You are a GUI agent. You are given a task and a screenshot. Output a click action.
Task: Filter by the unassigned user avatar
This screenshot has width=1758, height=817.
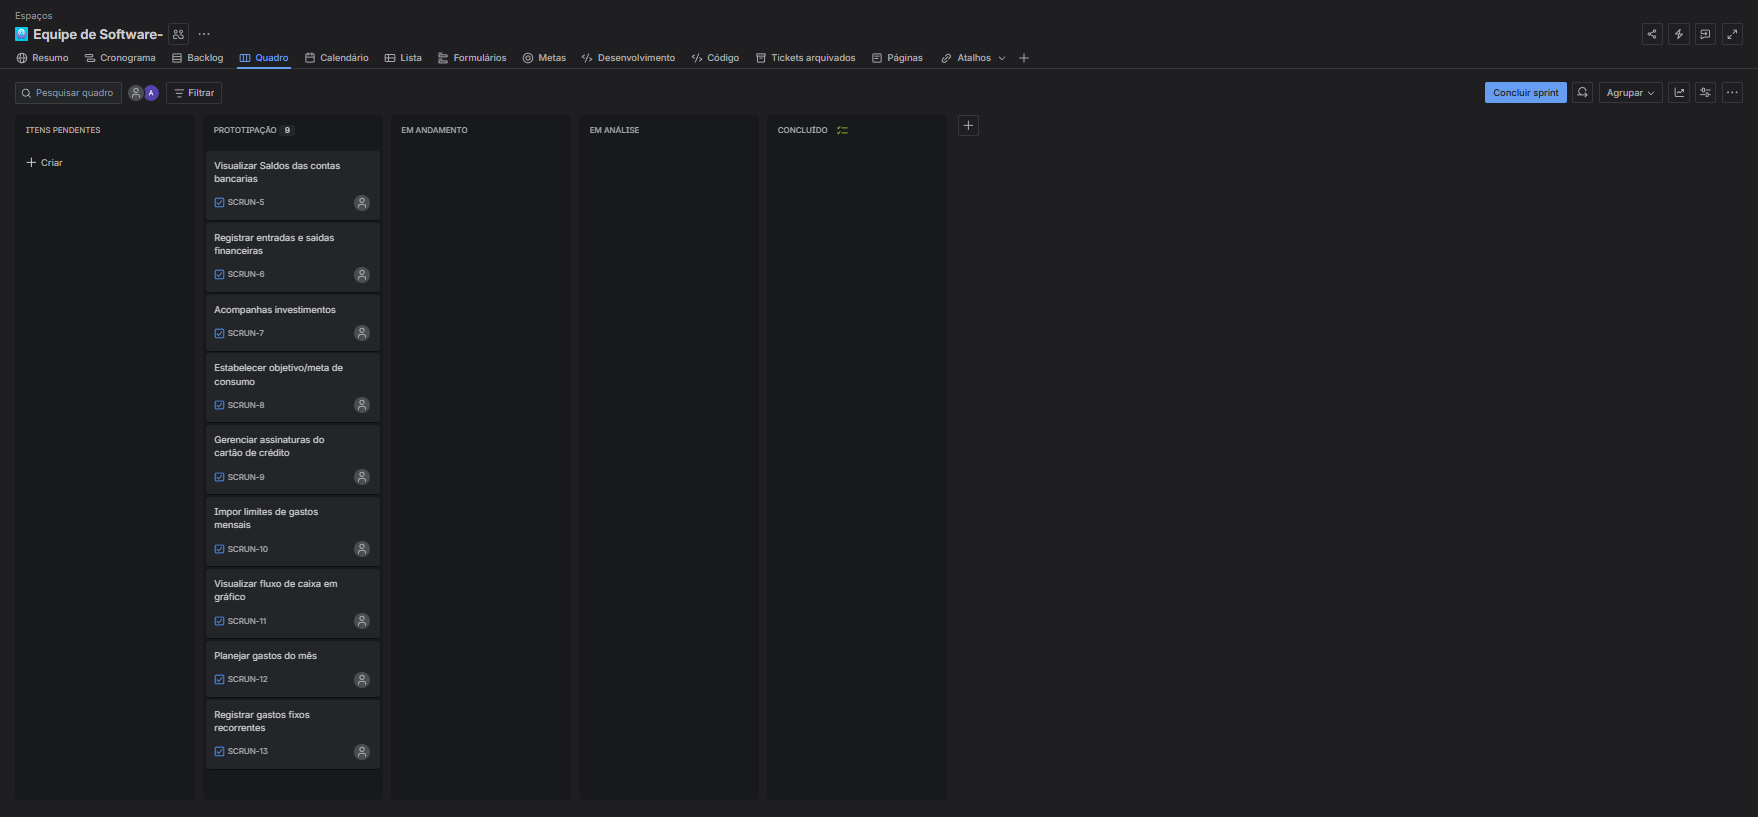(x=136, y=93)
